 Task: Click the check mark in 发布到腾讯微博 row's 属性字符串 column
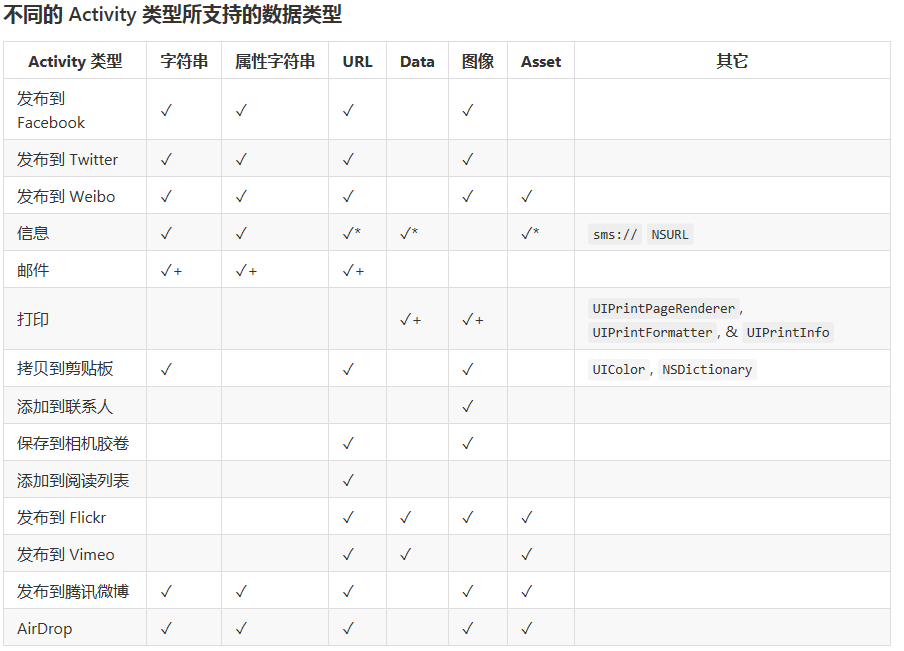pos(241,592)
